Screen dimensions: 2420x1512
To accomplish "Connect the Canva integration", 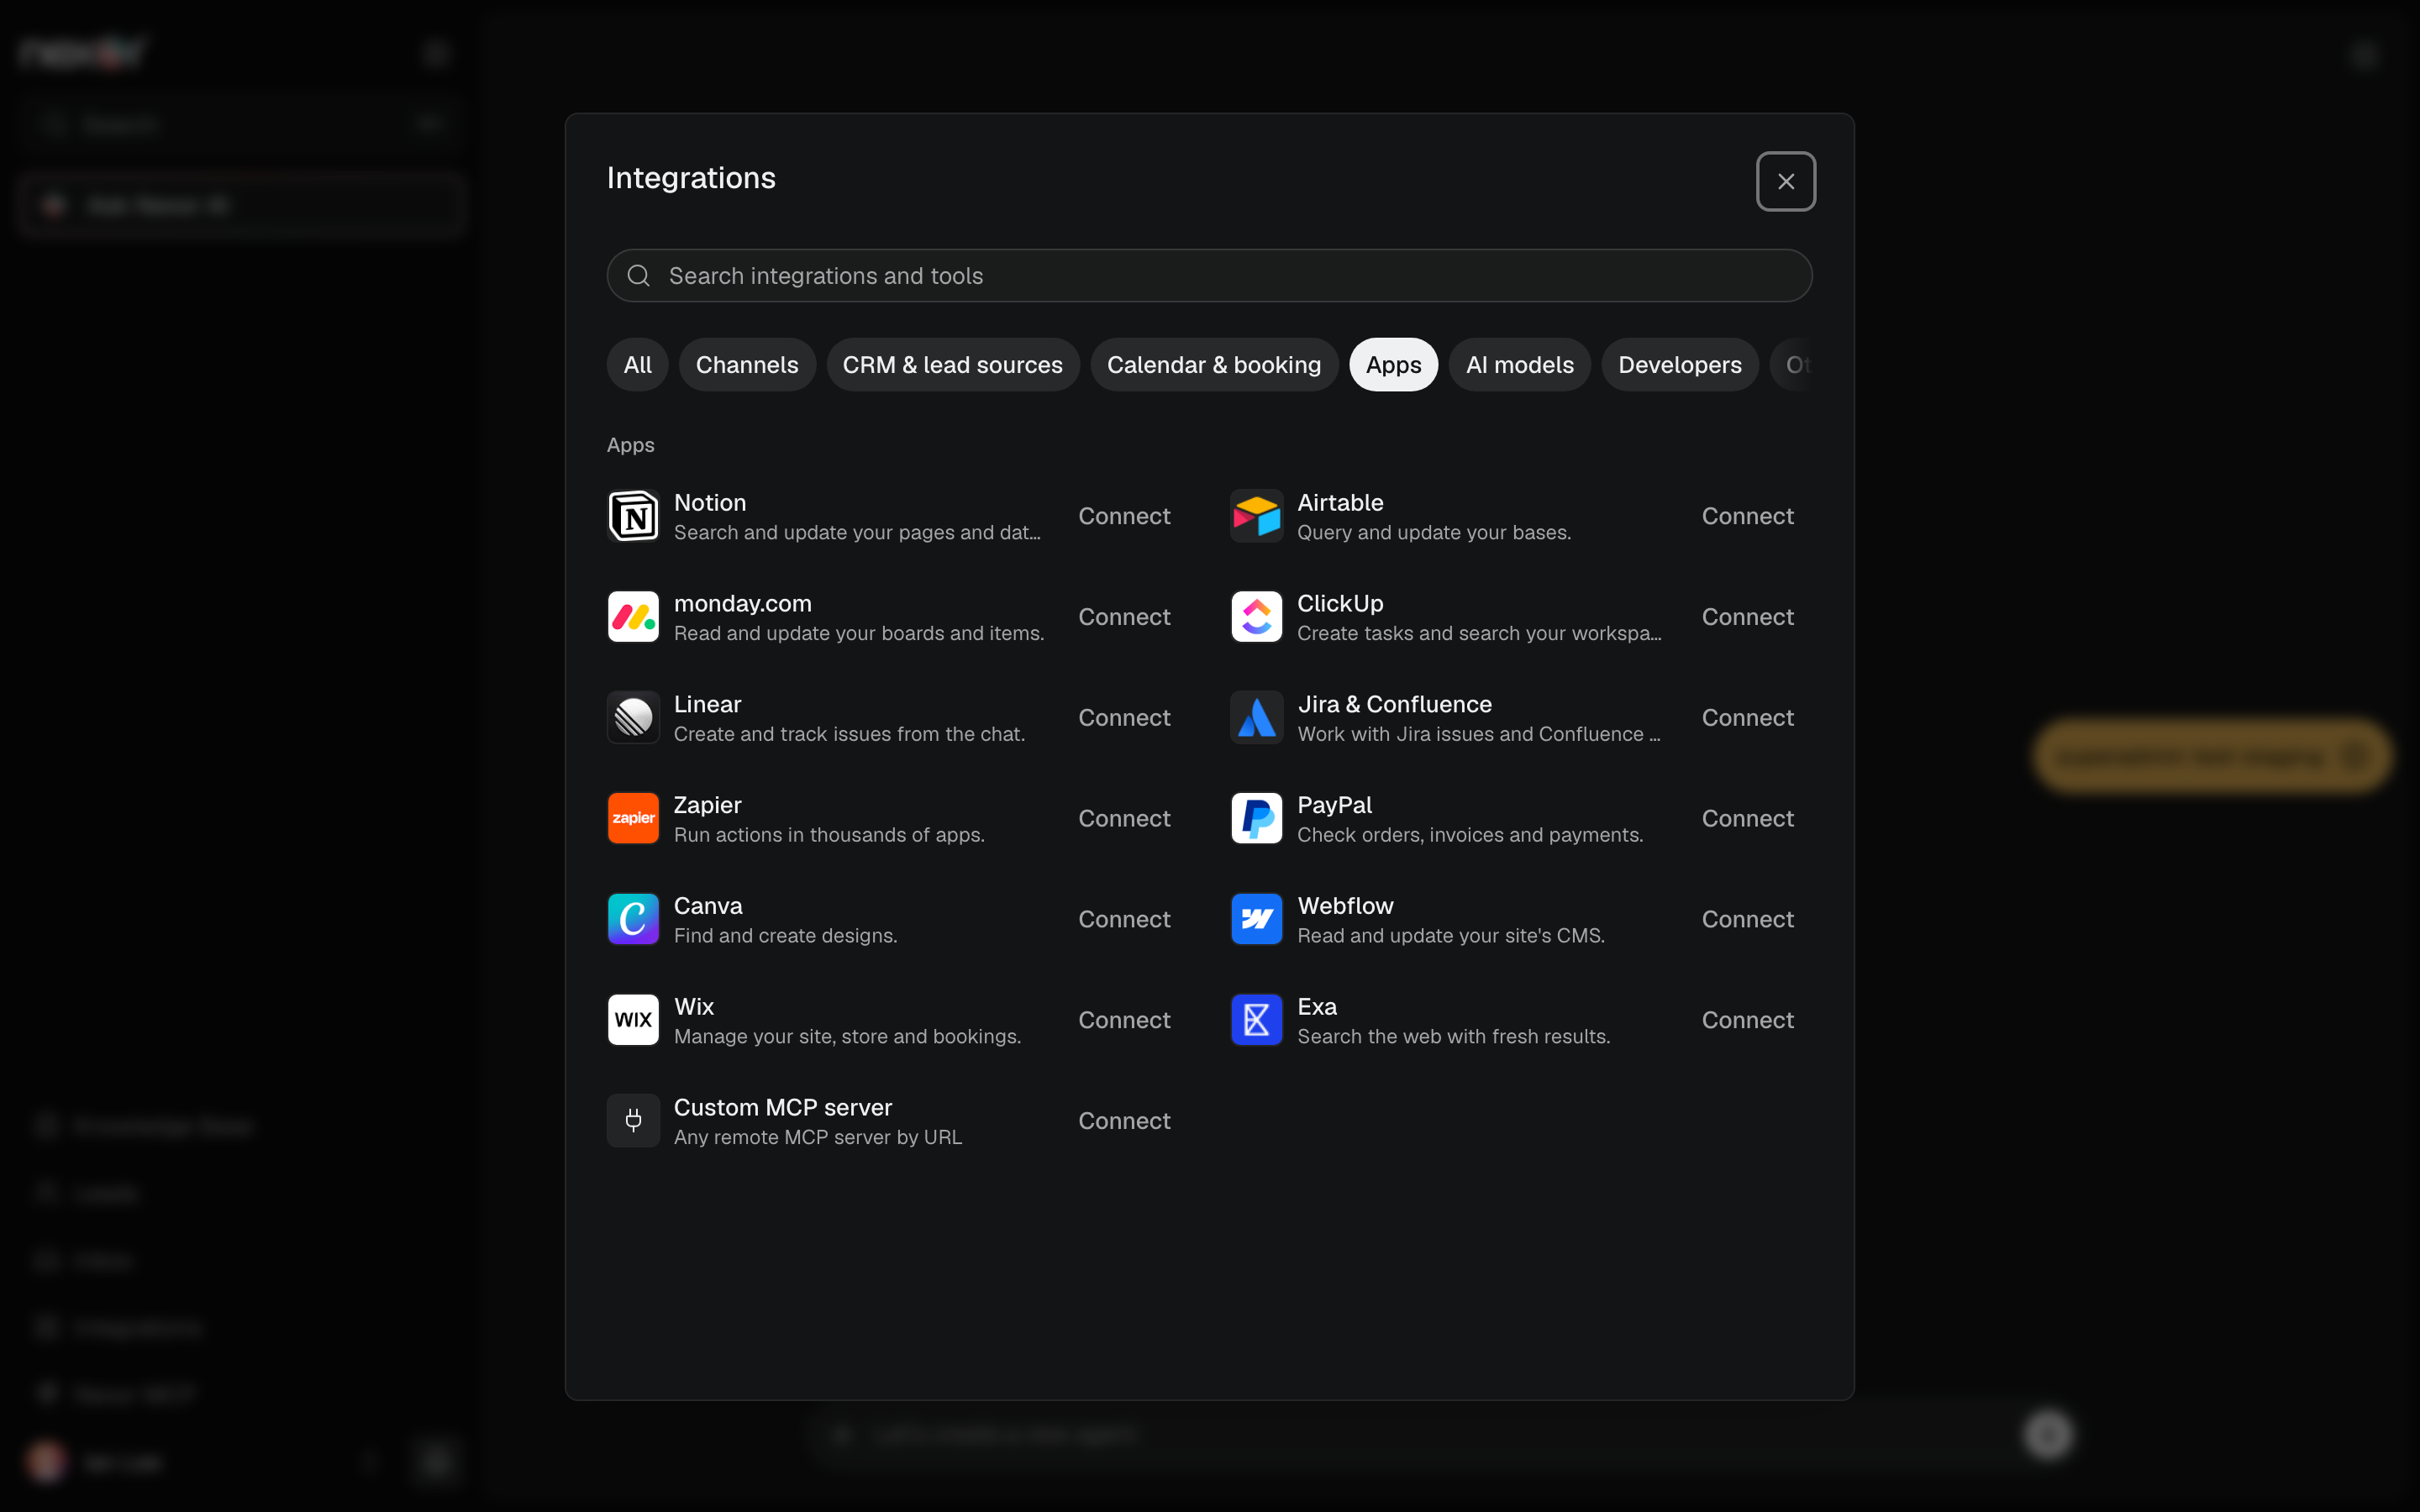I will click(x=1124, y=919).
